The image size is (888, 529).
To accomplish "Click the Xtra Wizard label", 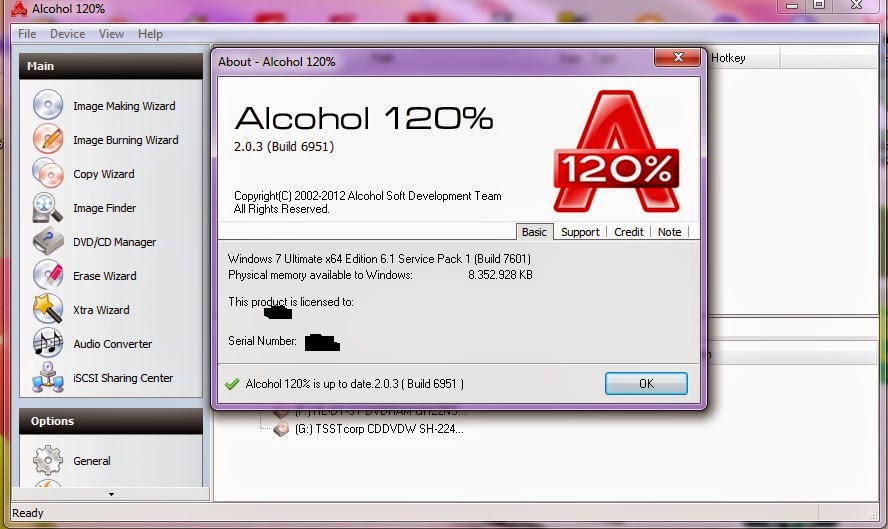I will (x=101, y=310).
